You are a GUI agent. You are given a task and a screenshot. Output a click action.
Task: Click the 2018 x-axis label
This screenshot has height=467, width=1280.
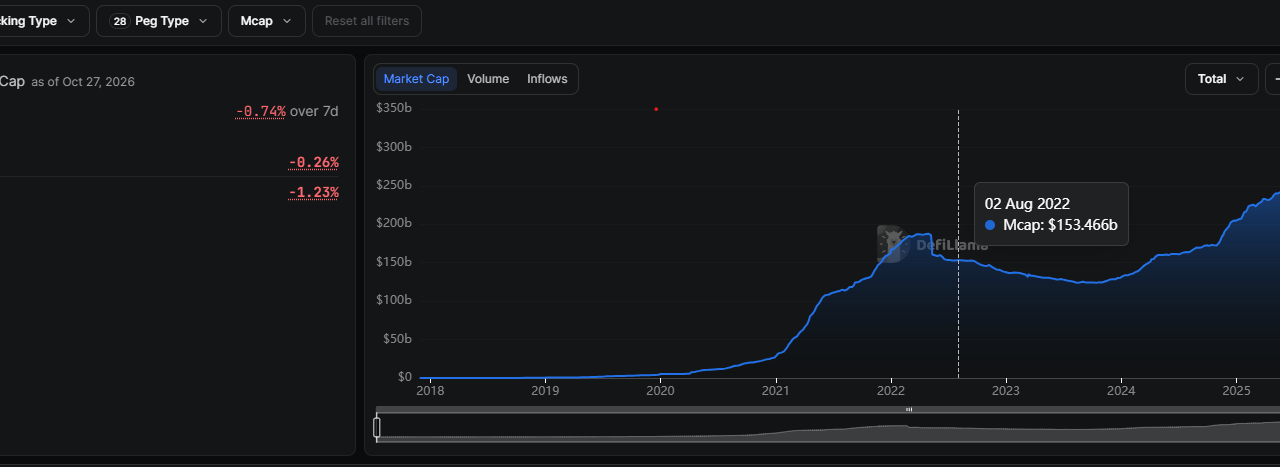tap(430, 391)
